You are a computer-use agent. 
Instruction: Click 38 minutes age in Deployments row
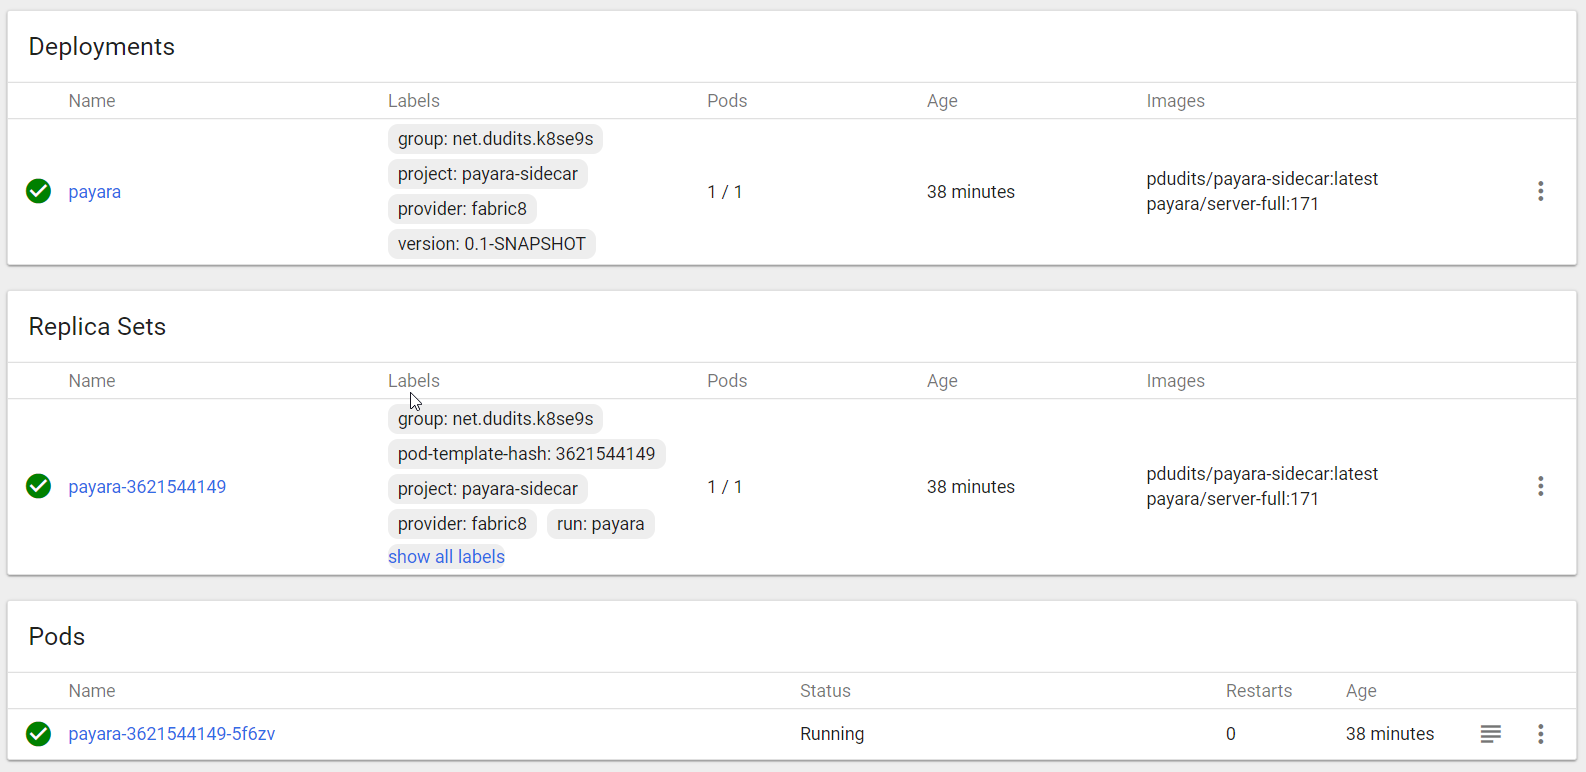(x=970, y=192)
